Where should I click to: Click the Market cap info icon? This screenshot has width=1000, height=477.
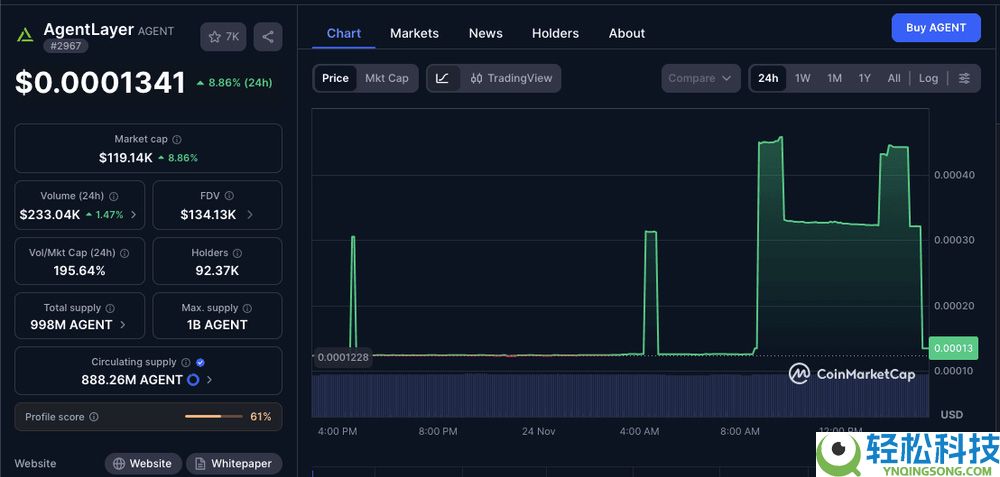click(177, 140)
